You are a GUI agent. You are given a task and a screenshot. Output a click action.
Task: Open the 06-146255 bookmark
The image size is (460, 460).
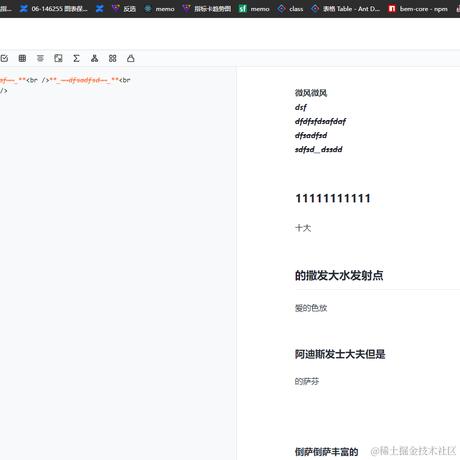tap(54, 9)
